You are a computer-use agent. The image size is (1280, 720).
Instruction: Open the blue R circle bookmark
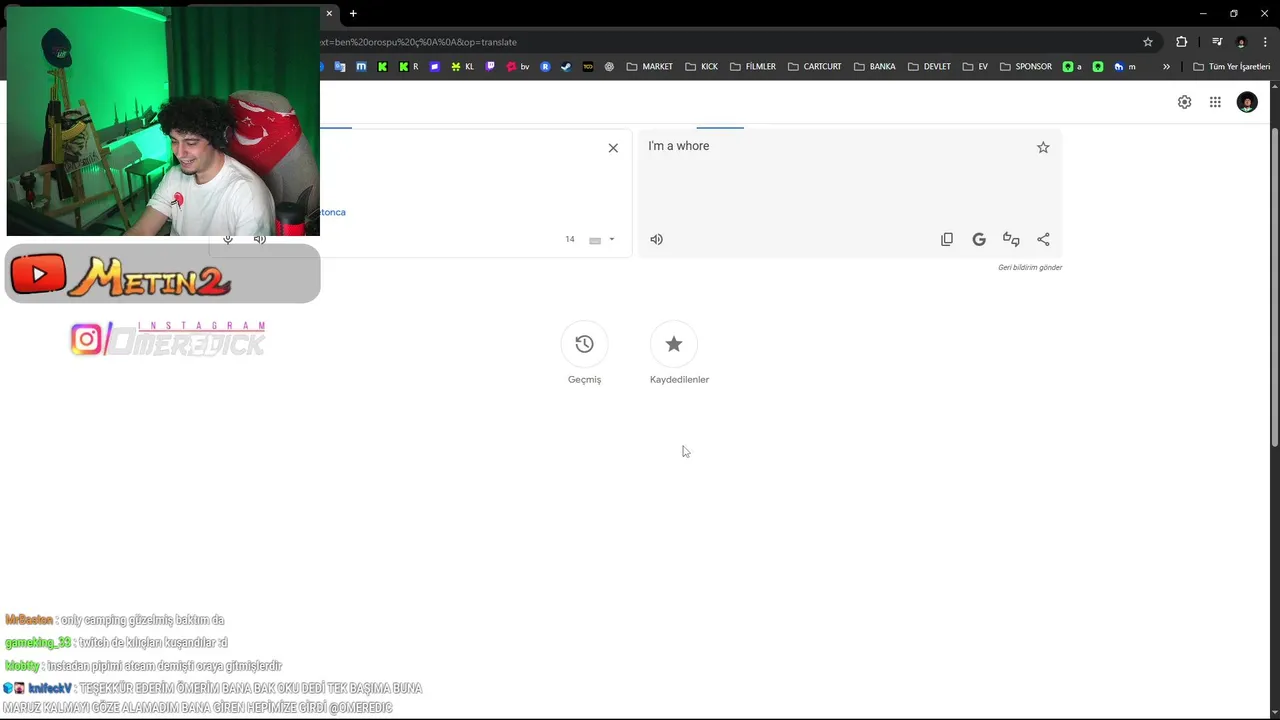point(545,67)
